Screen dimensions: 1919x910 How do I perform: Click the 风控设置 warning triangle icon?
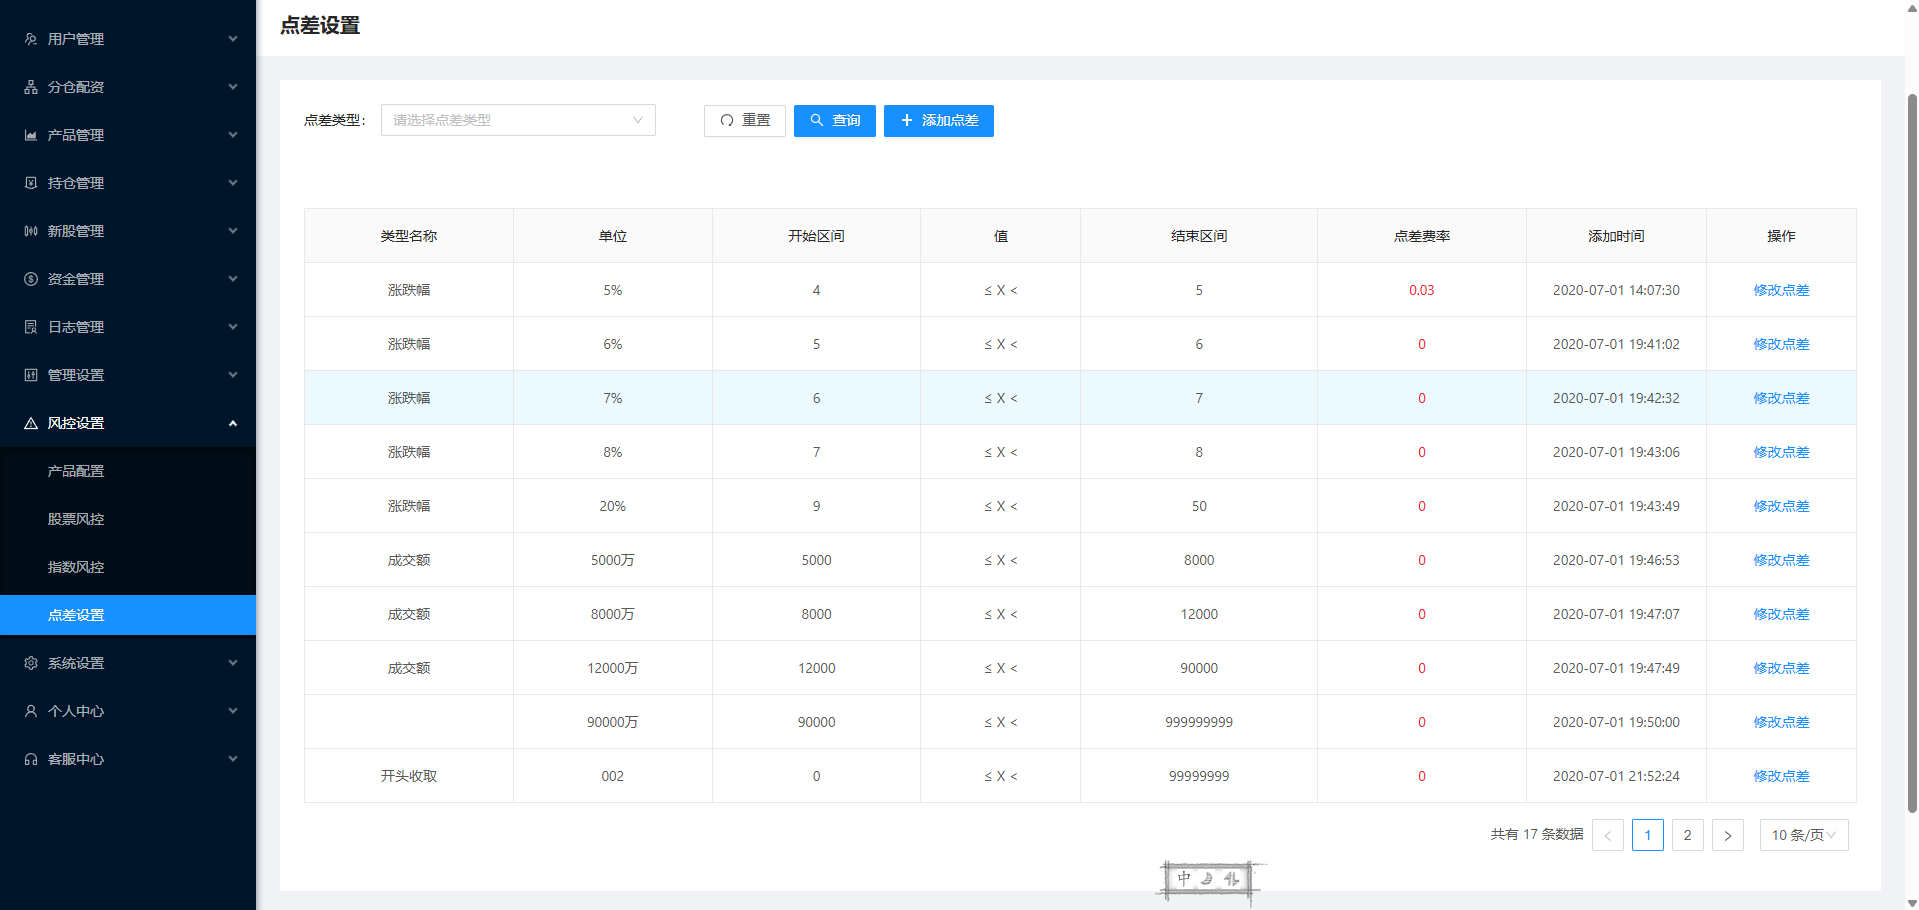[x=31, y=423]
